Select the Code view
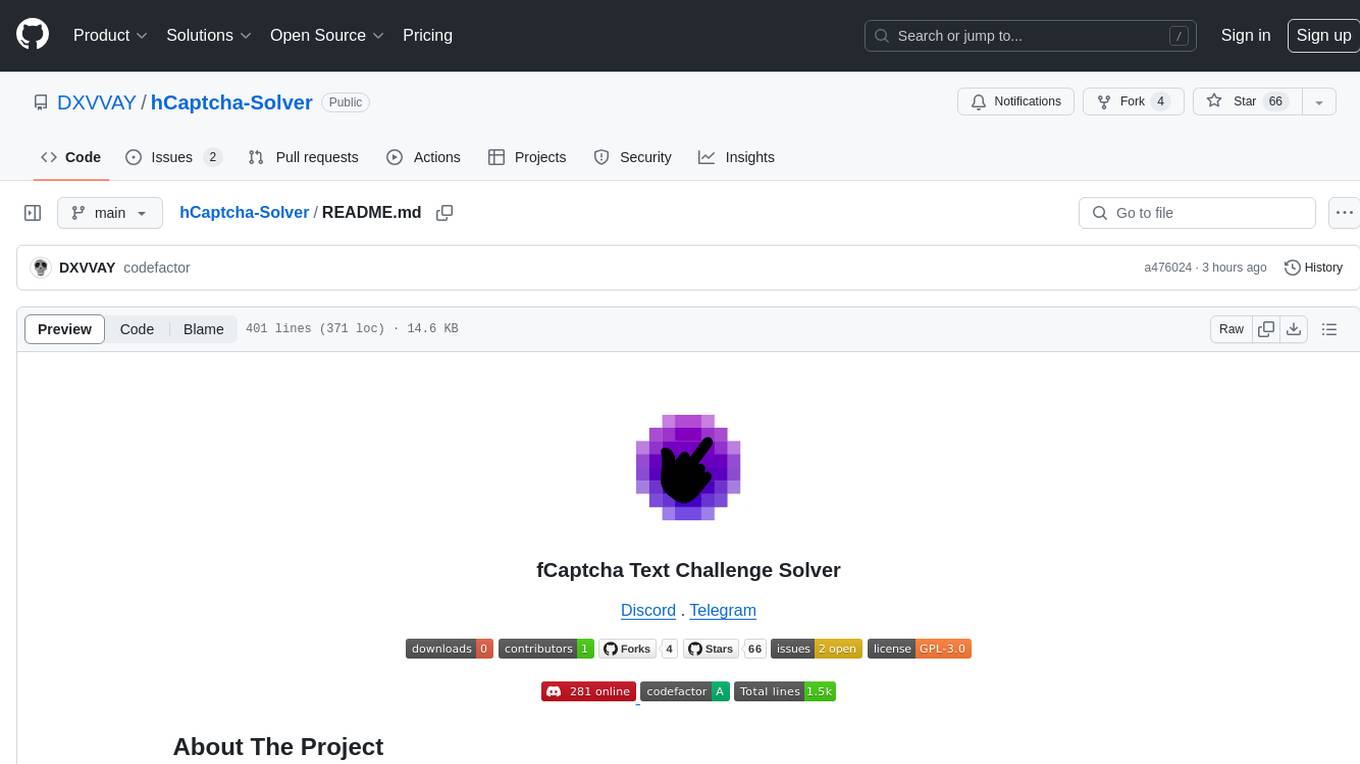This screenshot has width=1360, height=764. point(137,329)
